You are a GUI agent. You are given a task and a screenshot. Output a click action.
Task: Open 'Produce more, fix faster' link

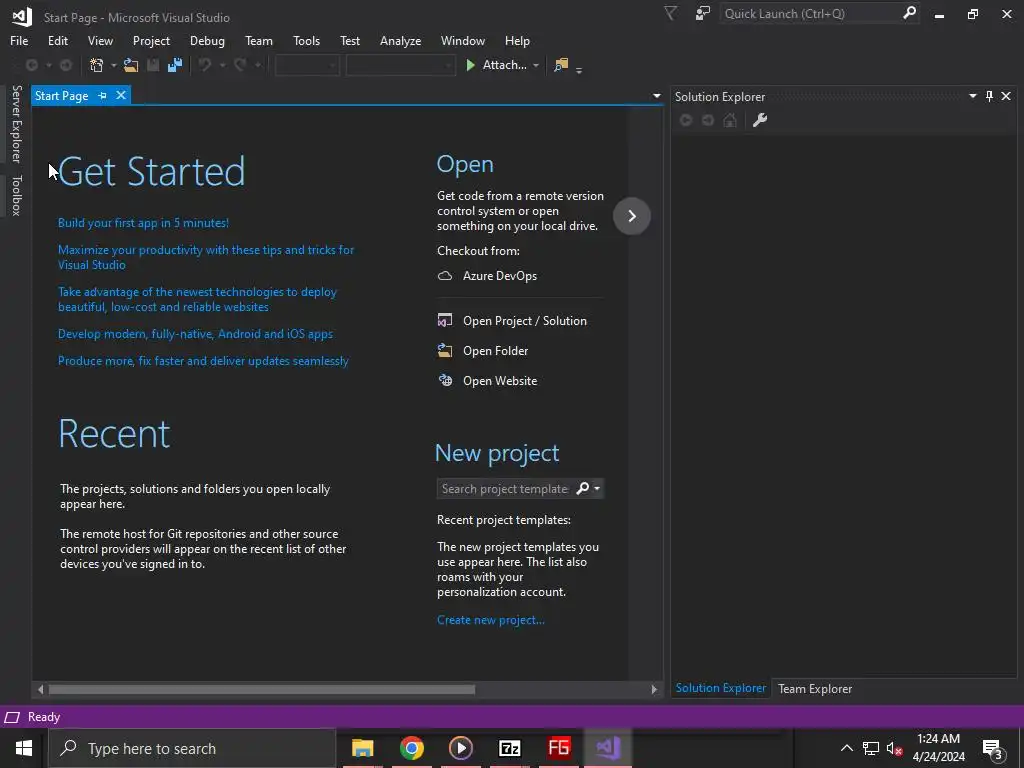pos(203,360)
